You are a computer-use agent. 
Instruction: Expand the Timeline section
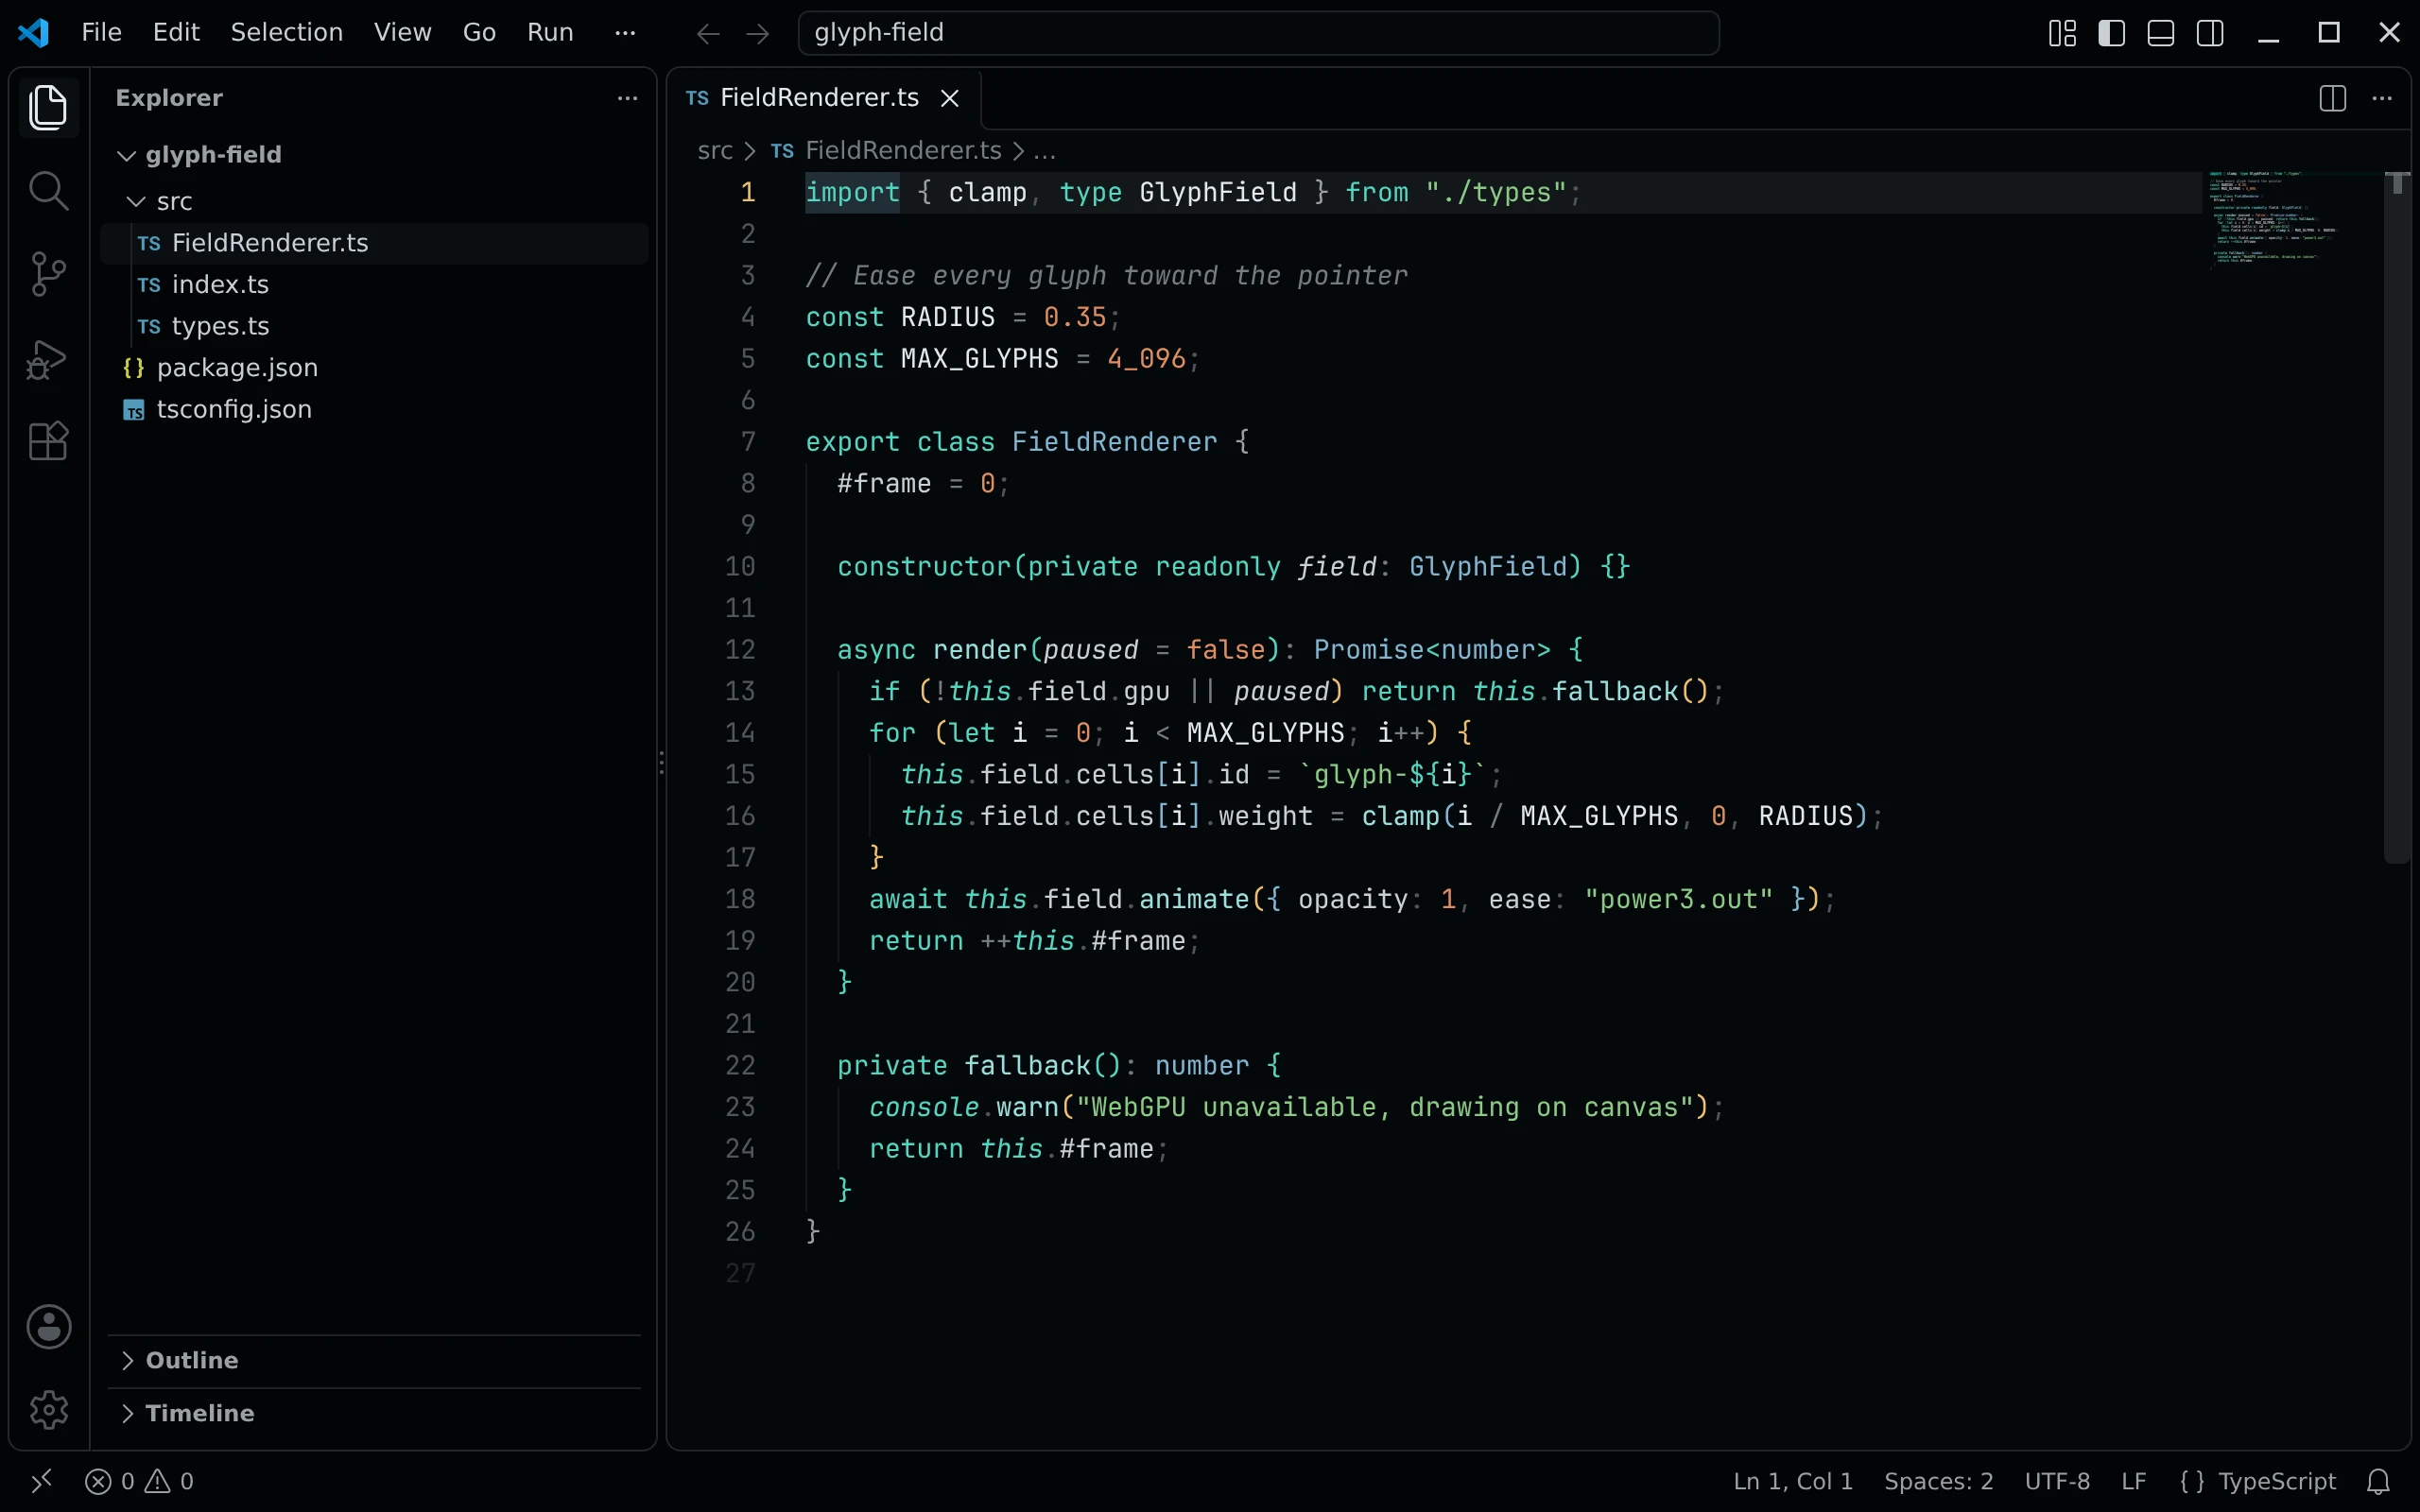tap(374, 1413)
